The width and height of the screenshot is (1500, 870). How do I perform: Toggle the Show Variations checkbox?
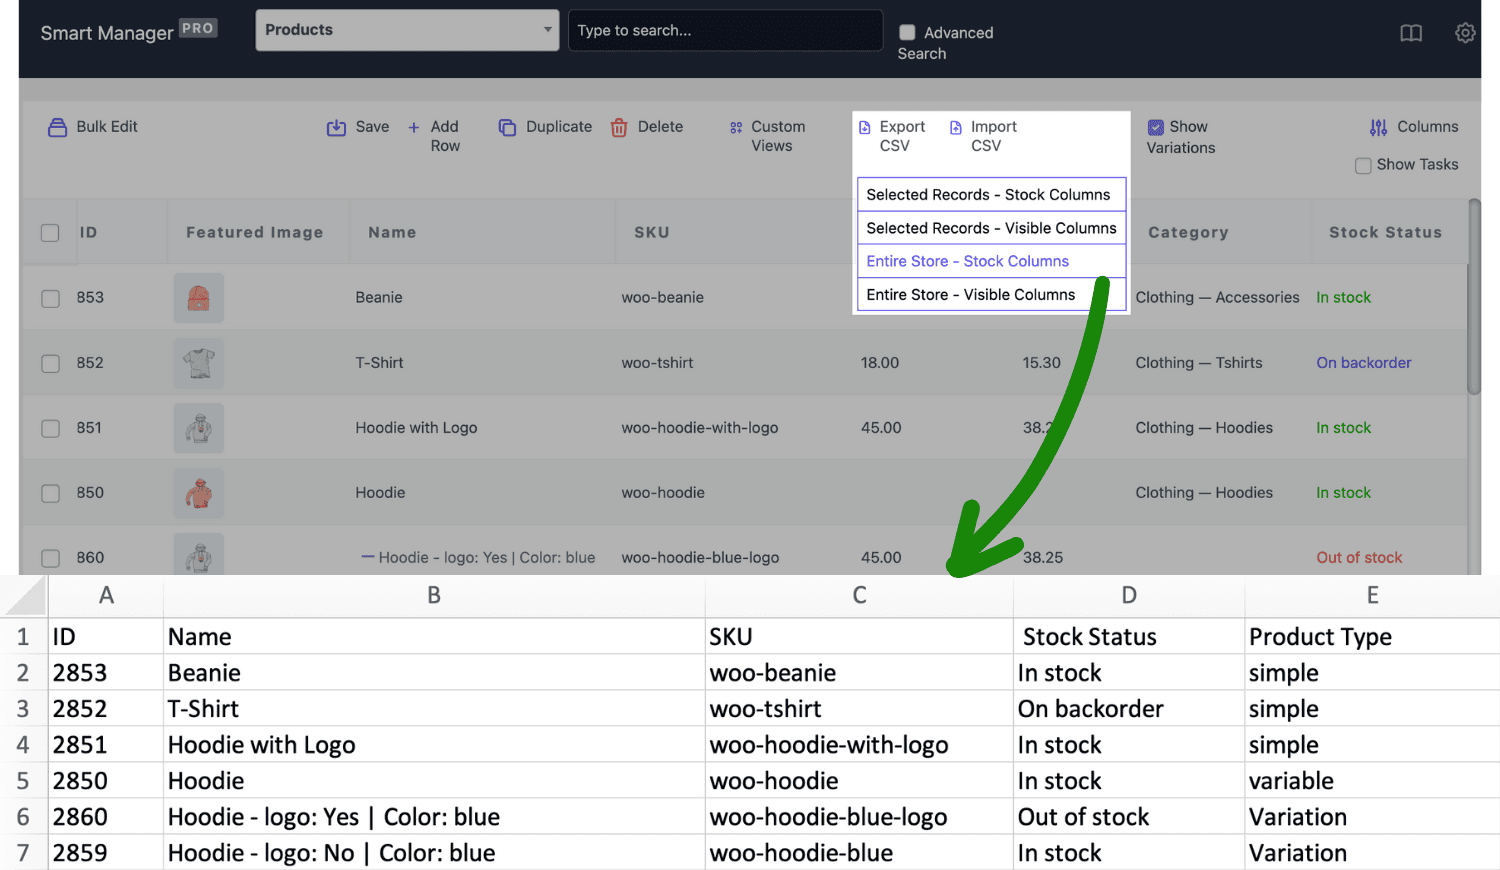point(1156,128)
